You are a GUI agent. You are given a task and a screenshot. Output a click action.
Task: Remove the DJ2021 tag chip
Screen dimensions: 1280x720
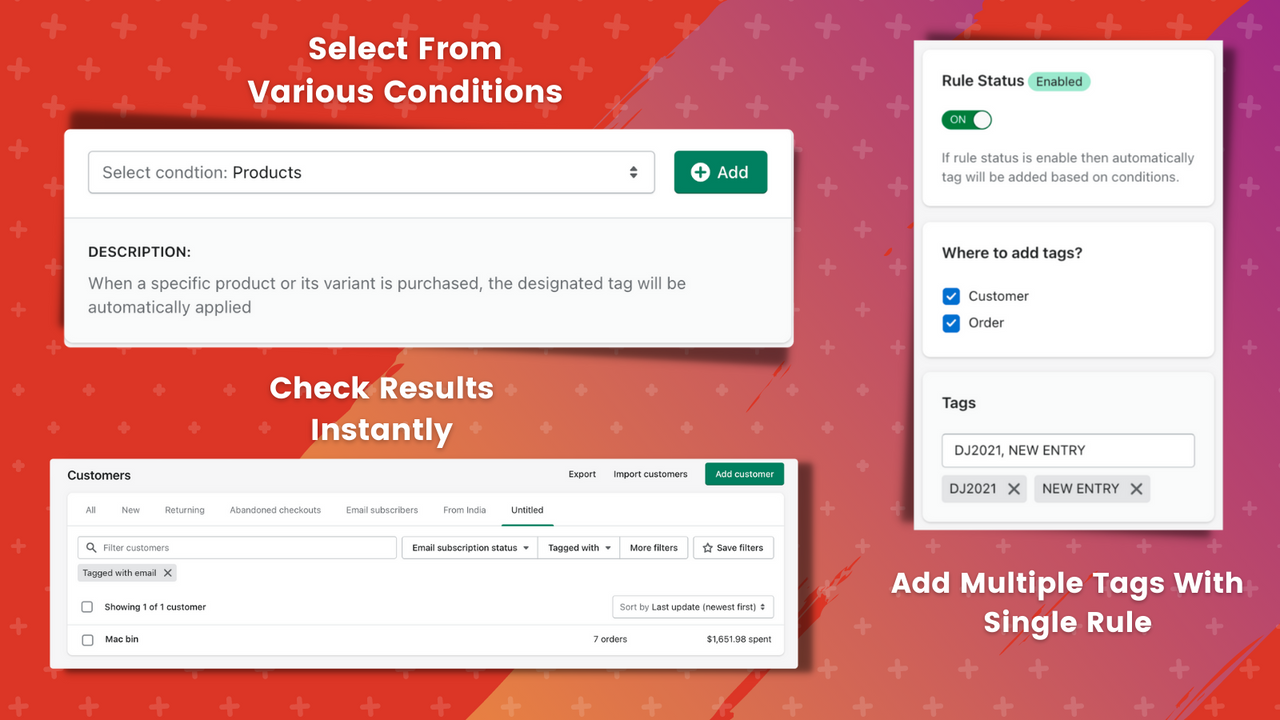tap(1014, 489)
